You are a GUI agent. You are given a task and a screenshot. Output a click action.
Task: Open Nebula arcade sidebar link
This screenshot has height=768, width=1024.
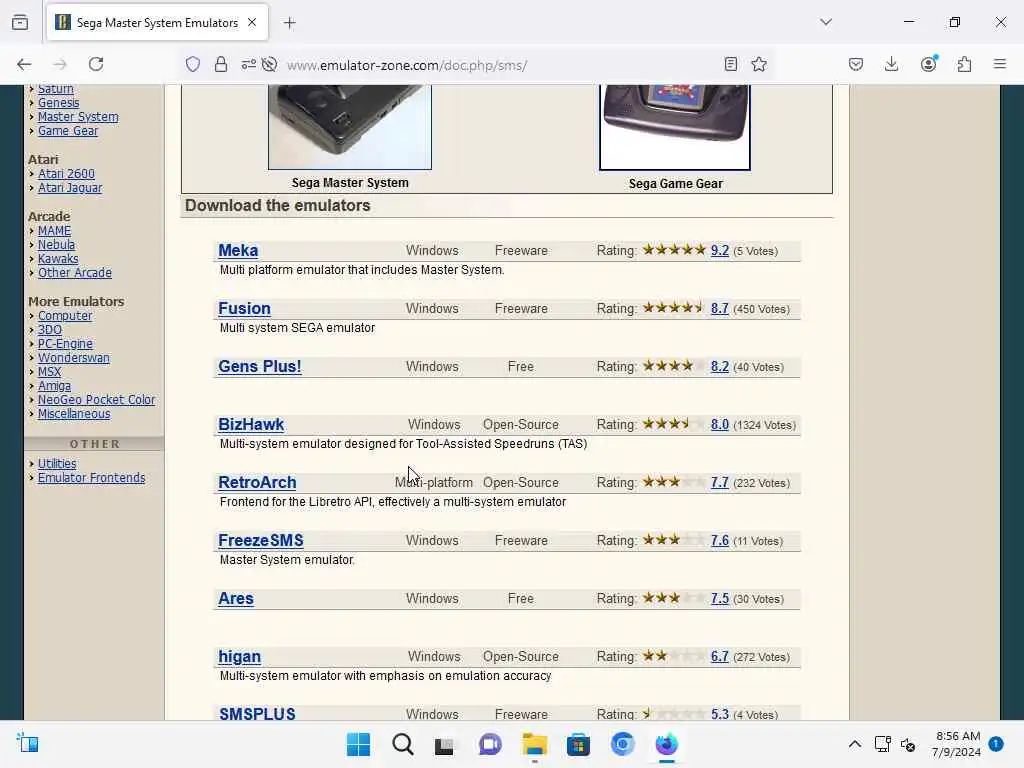tap(56, 245)
